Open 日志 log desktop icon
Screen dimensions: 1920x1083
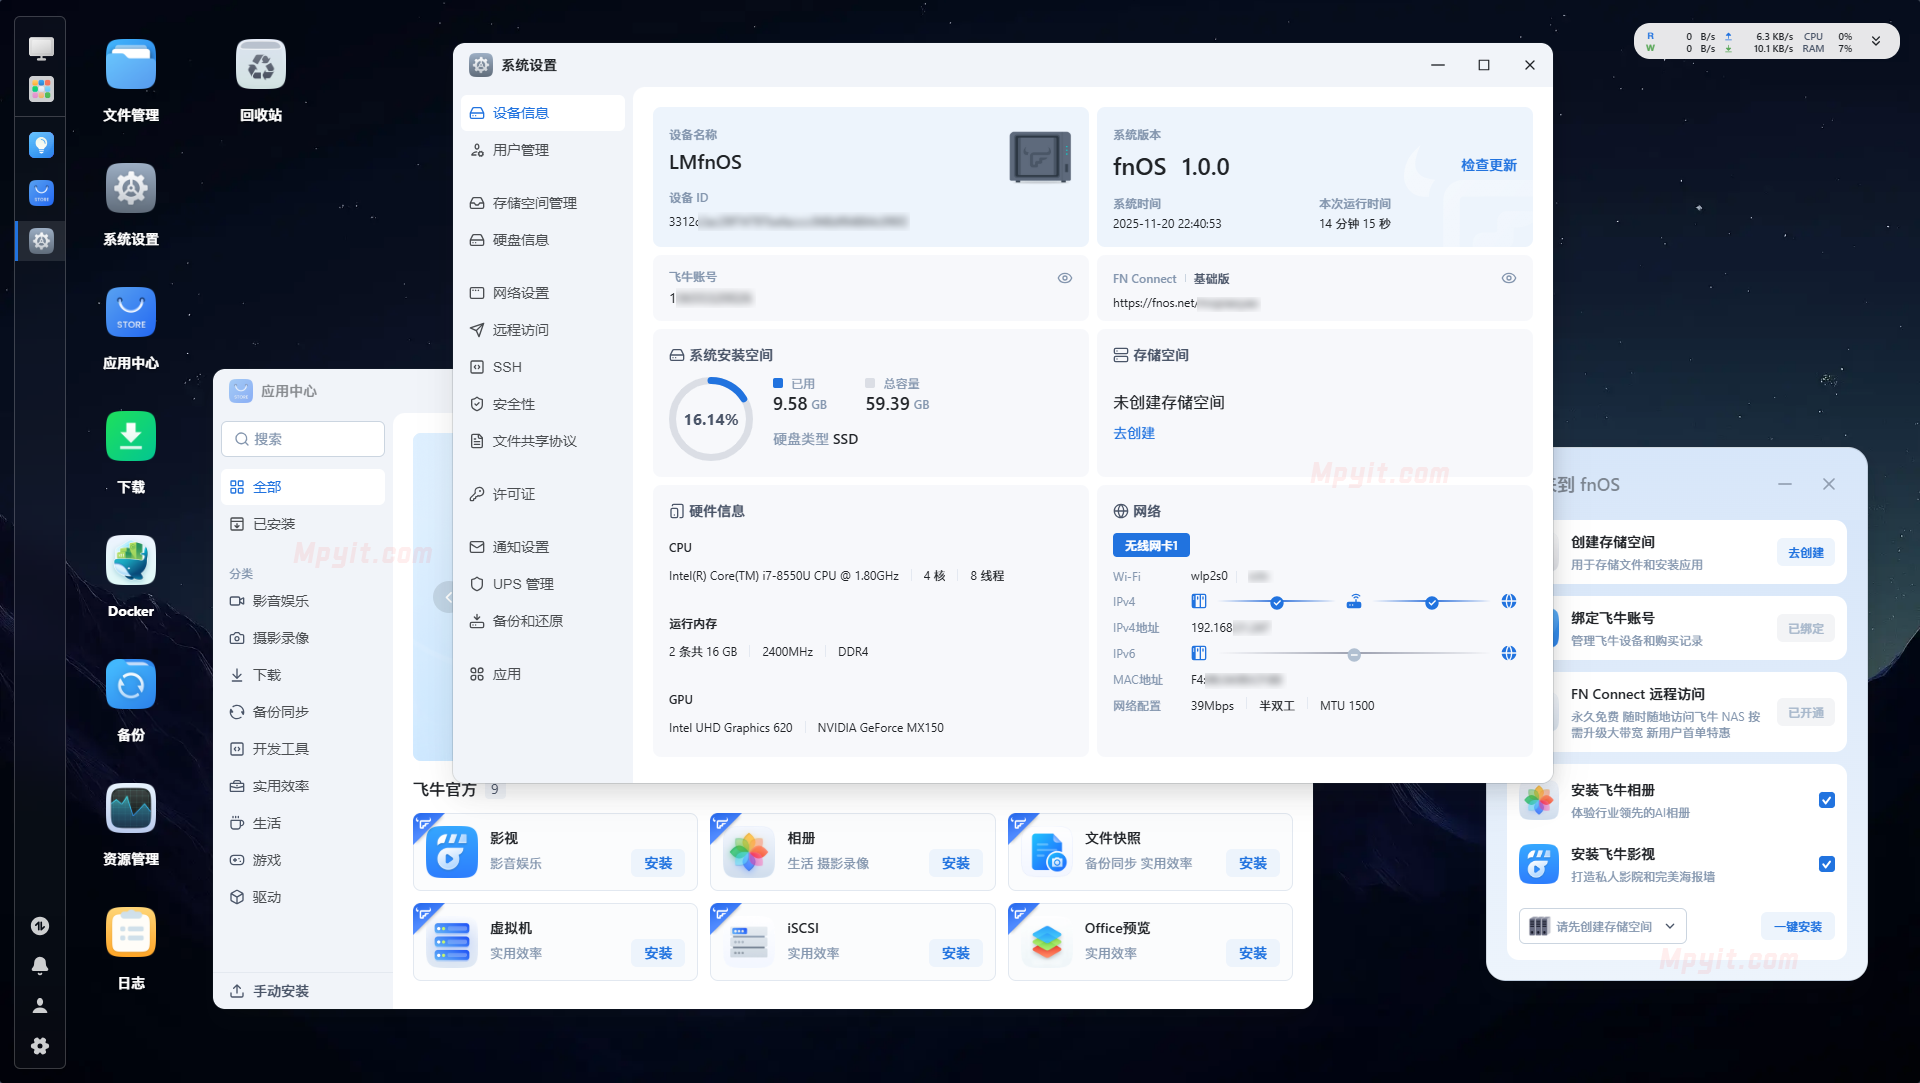pos(131,933)
